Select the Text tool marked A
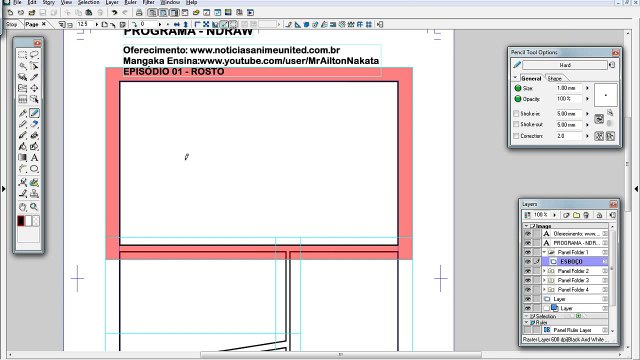Image resolution: width=640 pixels, height=360 pixels. [34, 157]
